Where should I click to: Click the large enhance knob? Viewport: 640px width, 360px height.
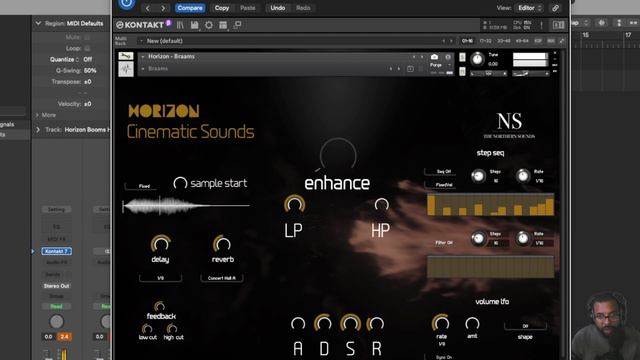tap(338, 156)
